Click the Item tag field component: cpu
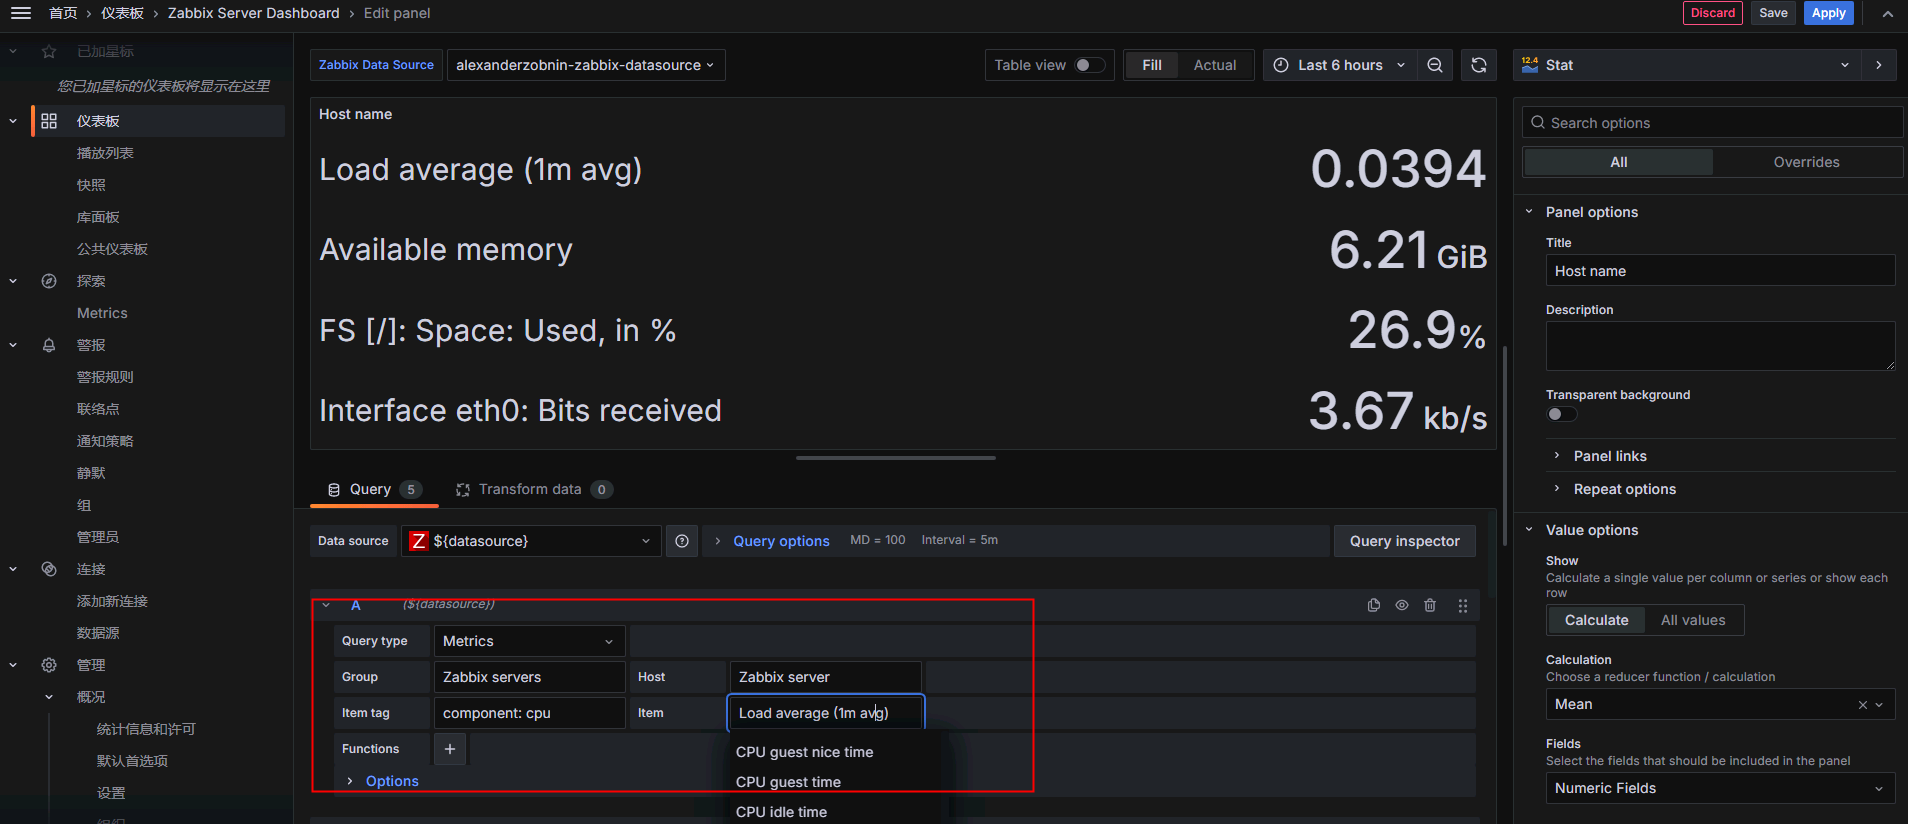The width and height of the screenshot is (1908, 824). pyautogui.click(x=529, y=713)
